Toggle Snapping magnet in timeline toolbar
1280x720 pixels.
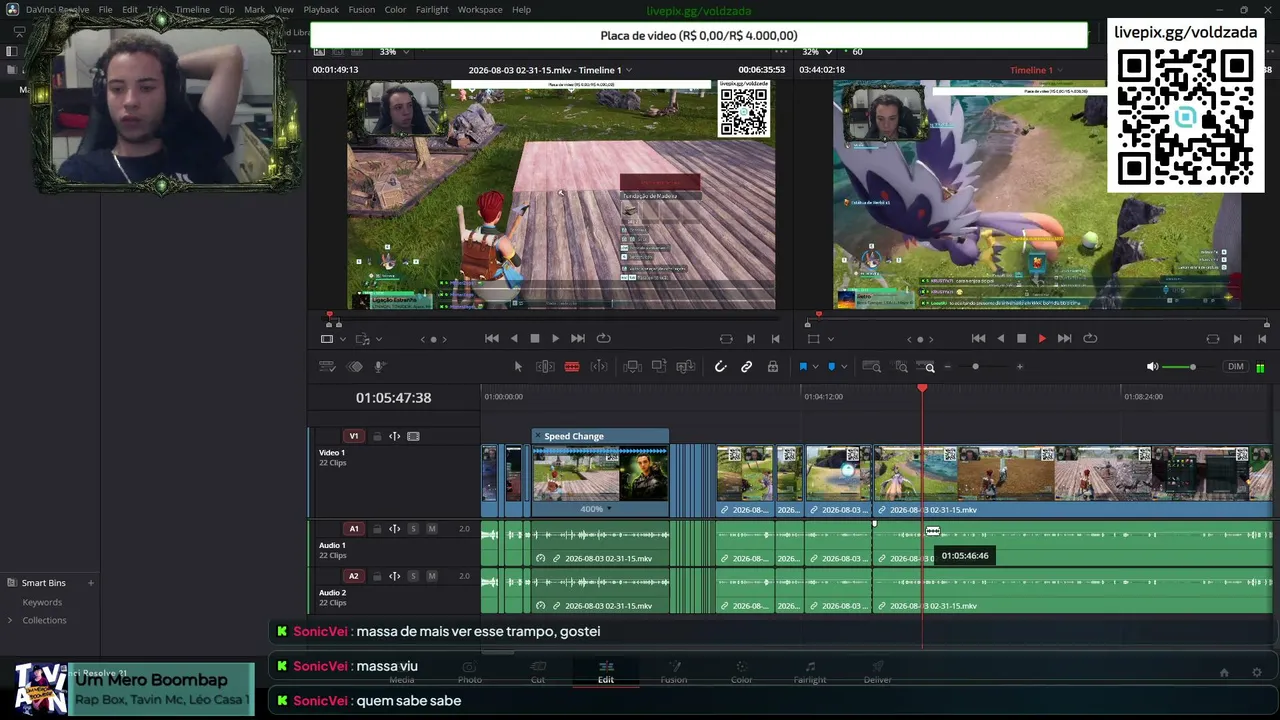720,367
